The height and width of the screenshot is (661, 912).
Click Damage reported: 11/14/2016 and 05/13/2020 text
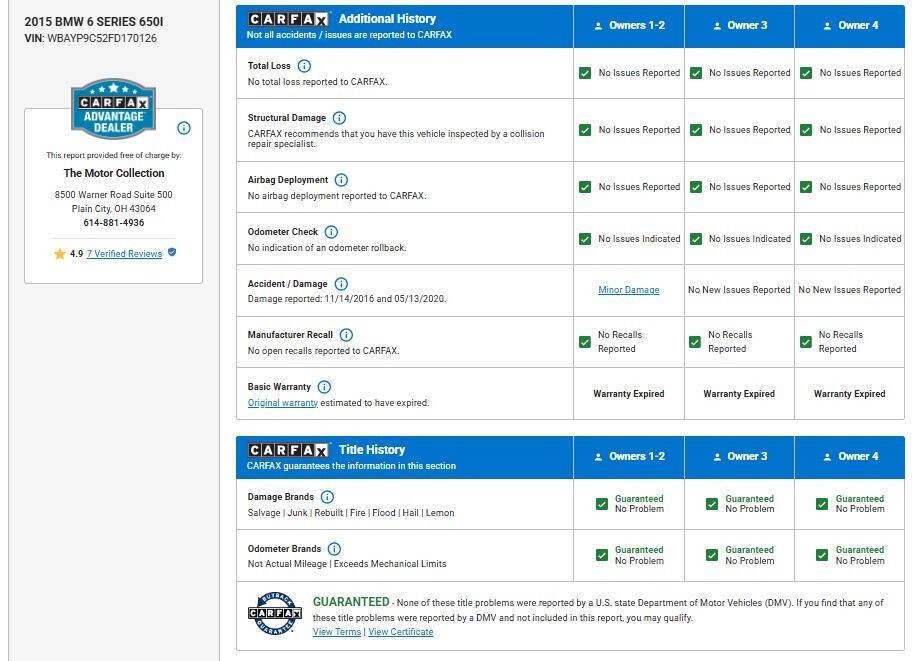tap(347, 299)
